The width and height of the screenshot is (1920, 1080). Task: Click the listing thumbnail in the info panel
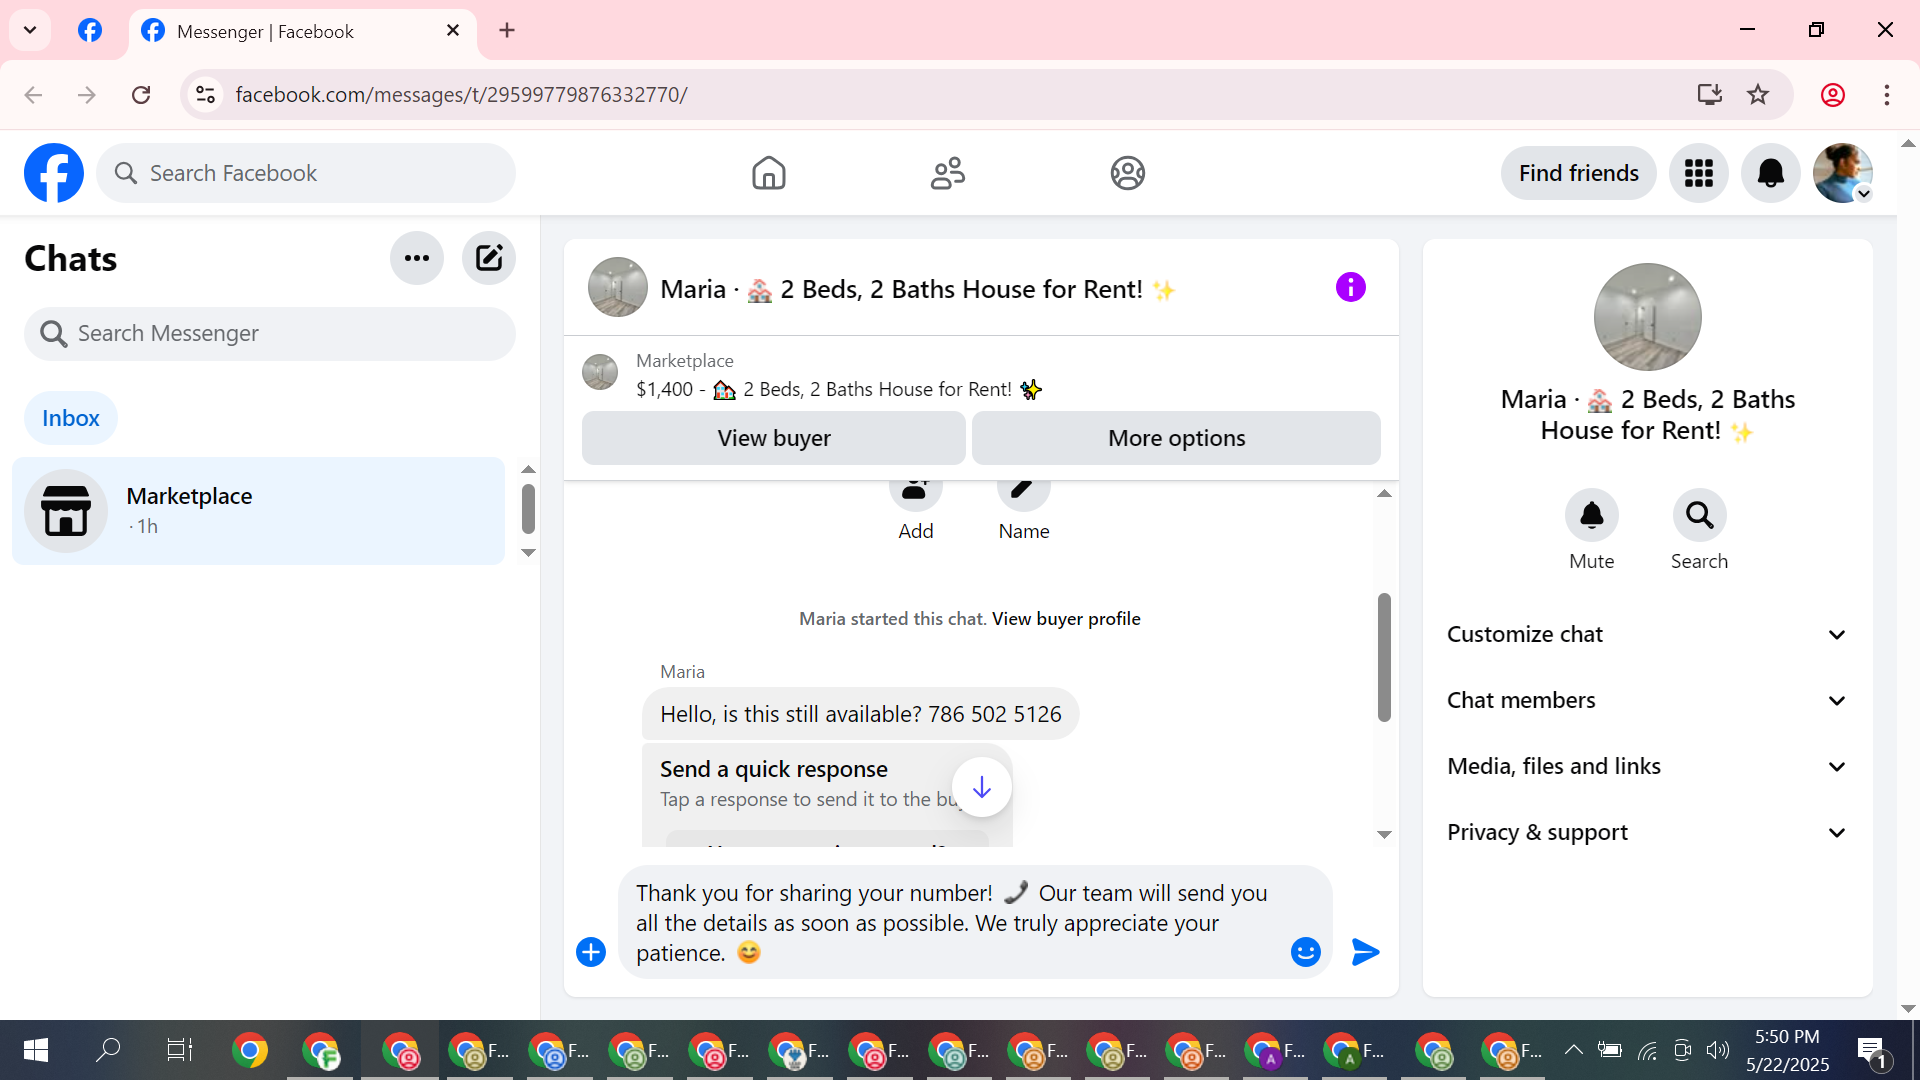pos(1648,317)
